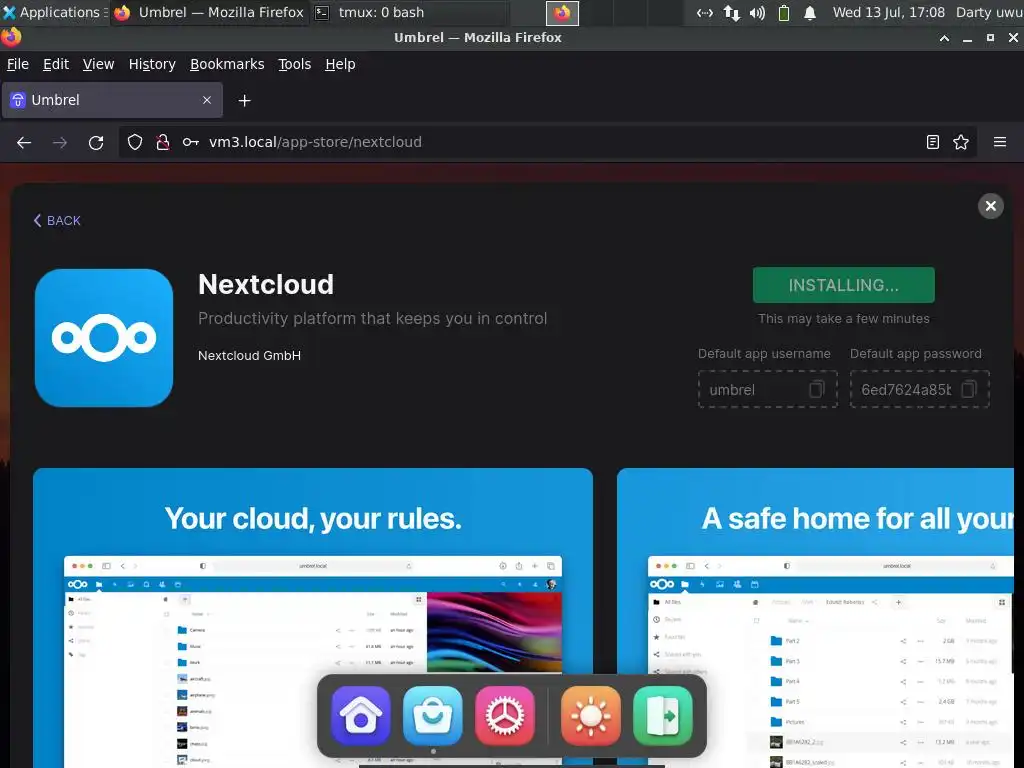Open a new browser tab
This screenshot has height=768, width=1024.
pyautogui.click(x=244, y=101)
